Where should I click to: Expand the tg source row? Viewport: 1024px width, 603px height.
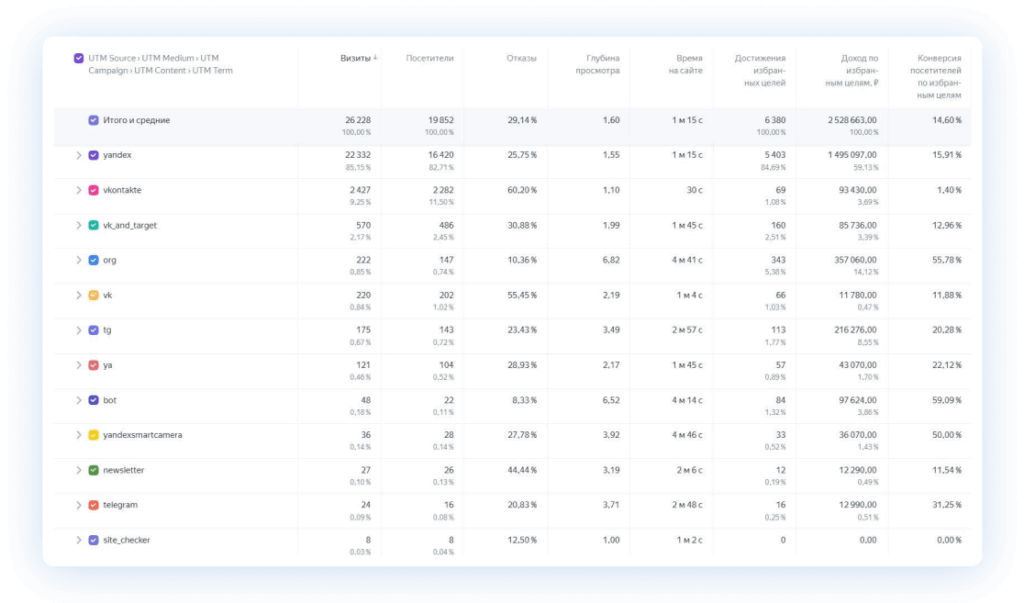(x=78, y=330)
